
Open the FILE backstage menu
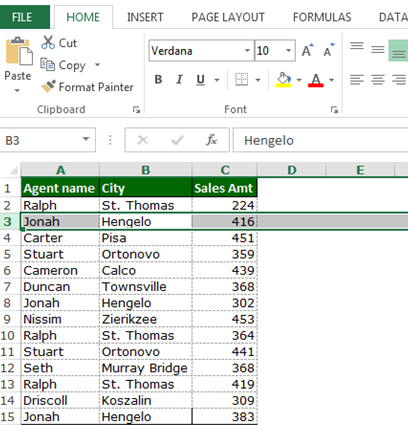pyautogui.click(x=22, y=17)
